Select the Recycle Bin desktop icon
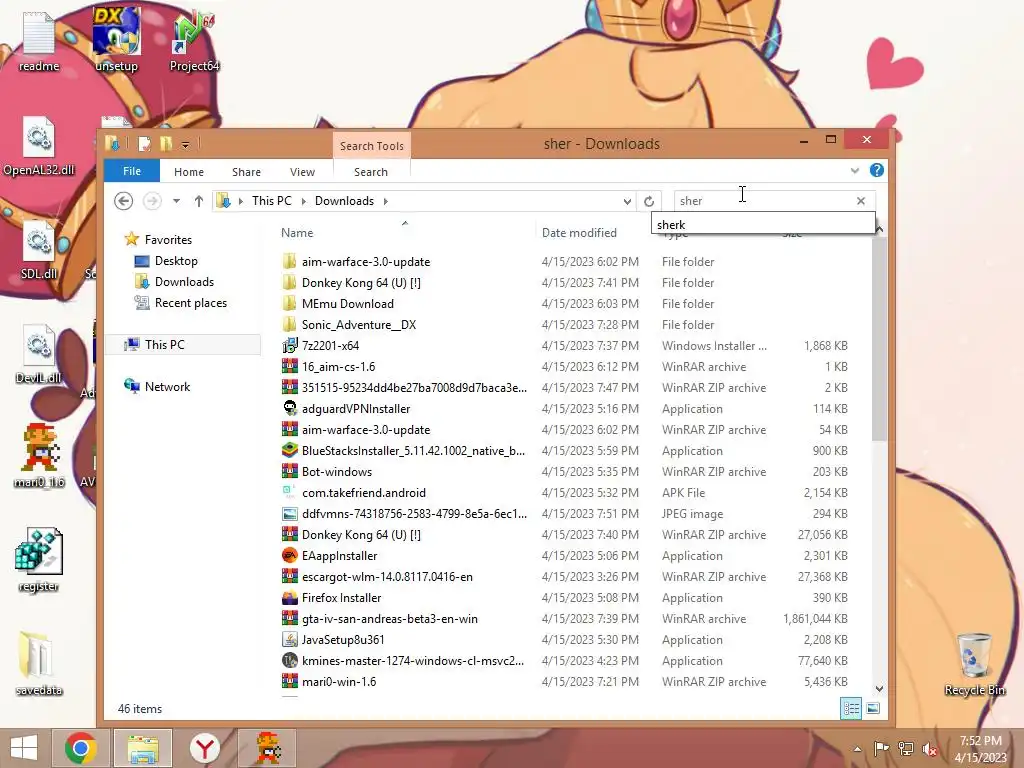This screenshot has width=1024, height=768. pyautogui.click(x=974, y=664)
